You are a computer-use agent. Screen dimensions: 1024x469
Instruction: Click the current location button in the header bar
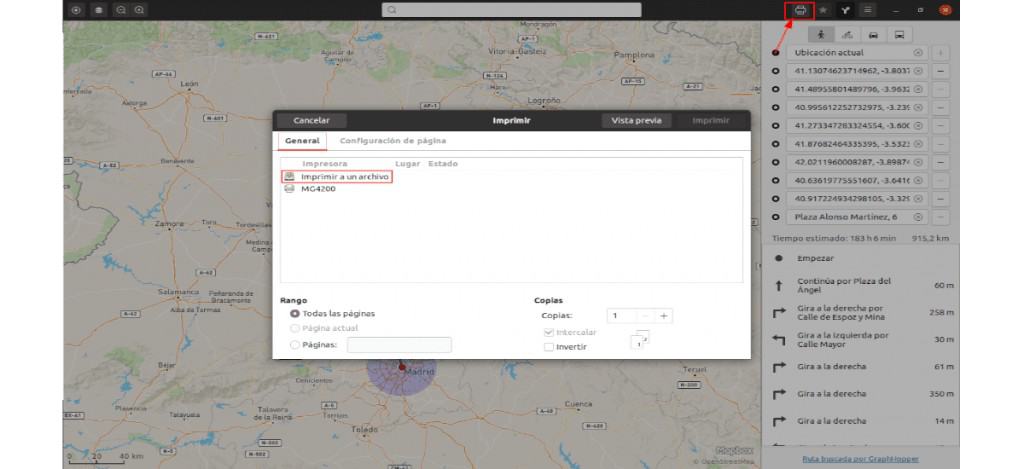[x=76, y=10]
